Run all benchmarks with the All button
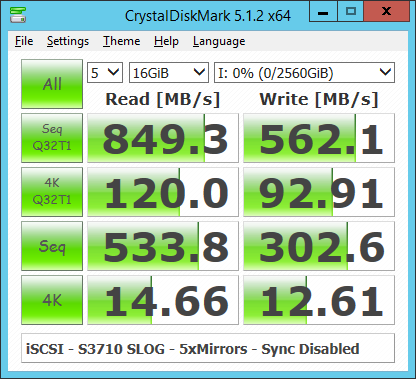 (52, 84)
